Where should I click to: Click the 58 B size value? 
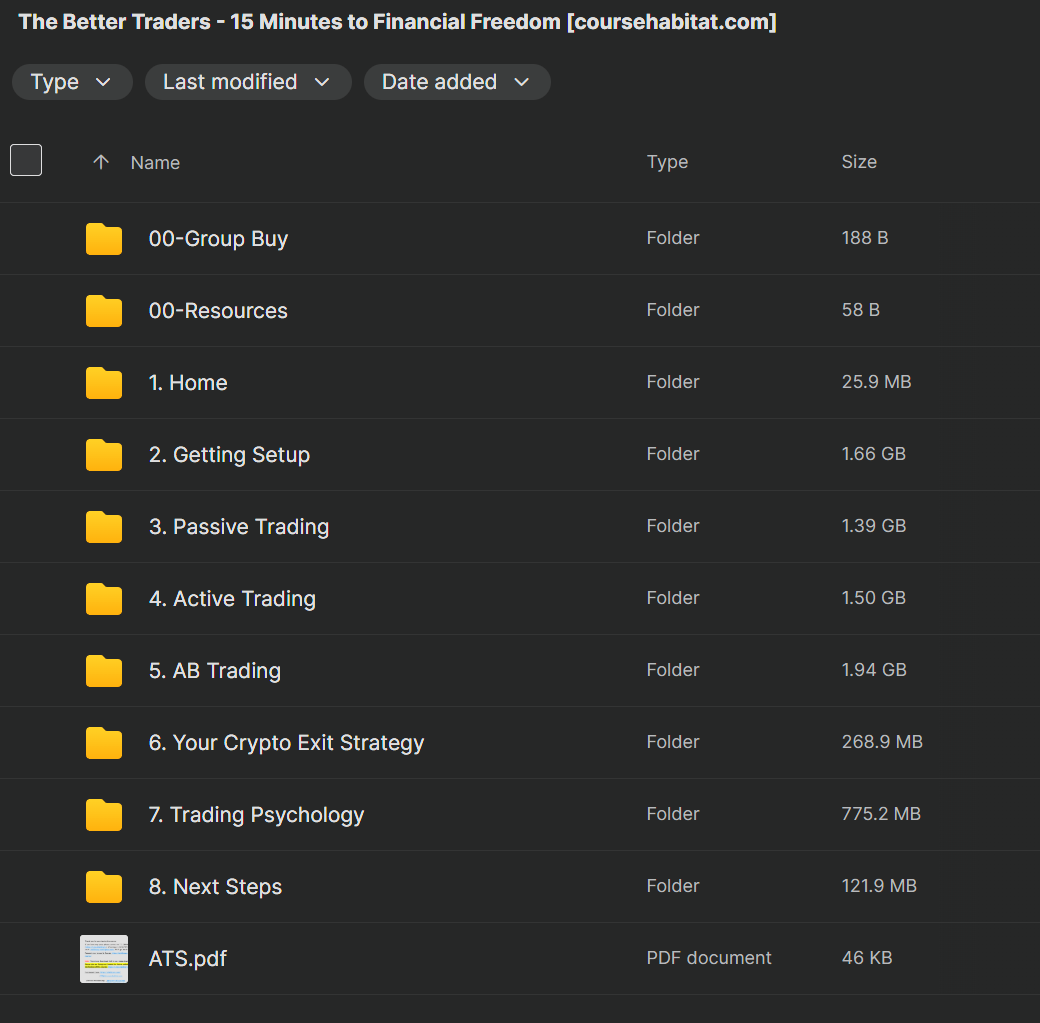click(861, 310)
